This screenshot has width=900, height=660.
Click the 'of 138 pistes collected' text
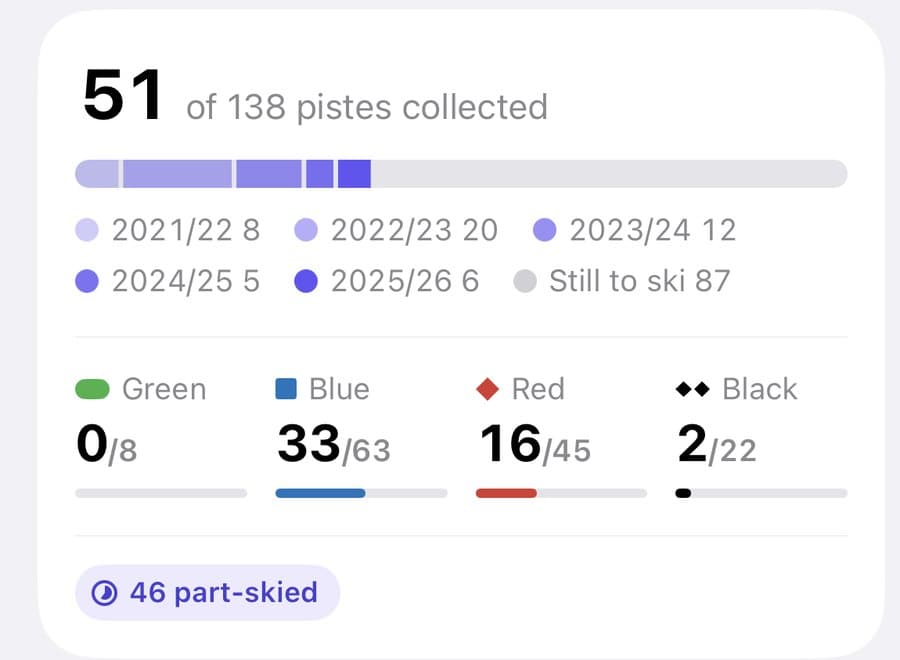[367, 107]
